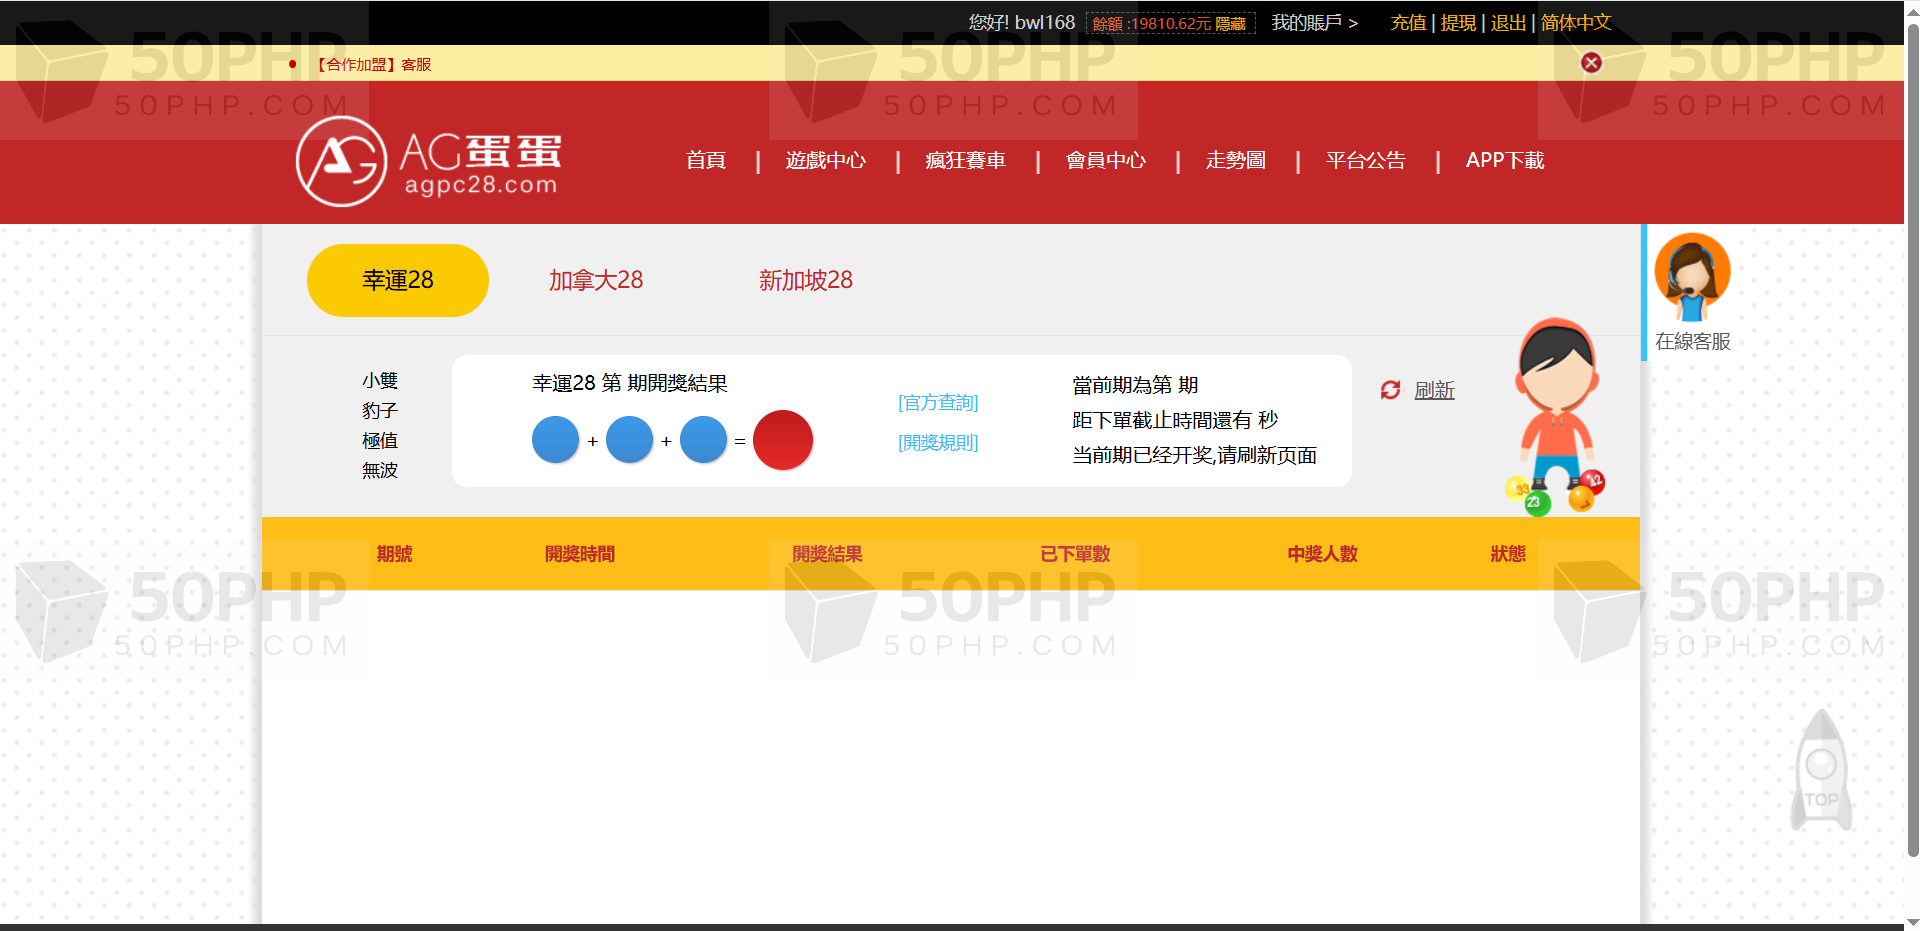Click the TOP rocket icon
Viewport: 1920px width, 931px height.
pos(1820,772)
